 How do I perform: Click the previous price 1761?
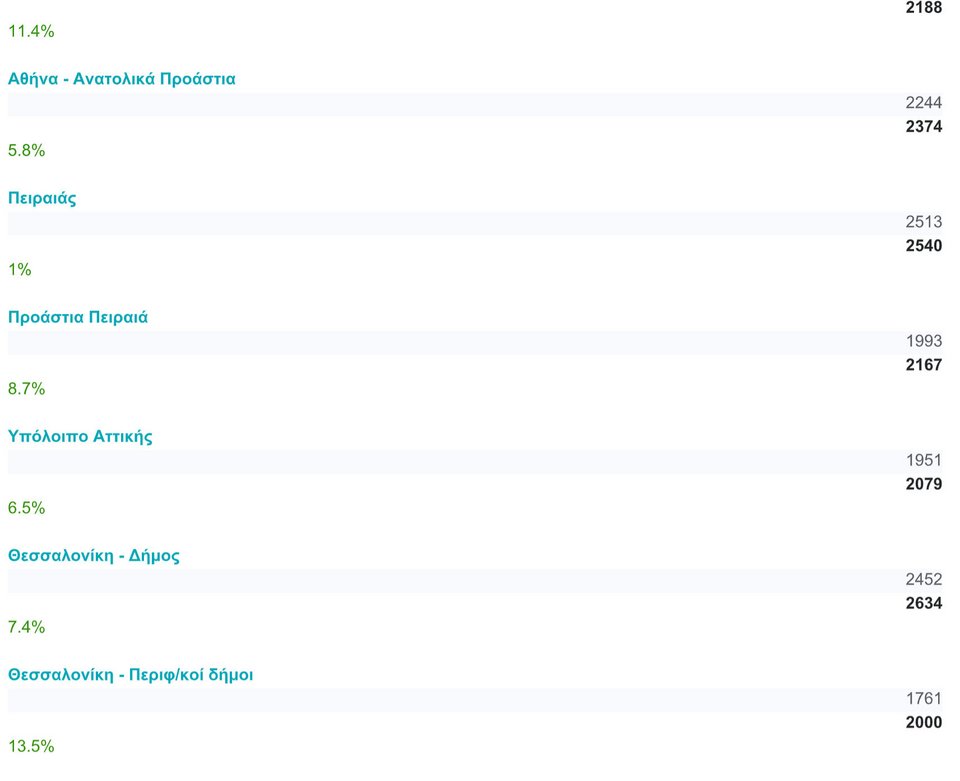pos(923,698)
